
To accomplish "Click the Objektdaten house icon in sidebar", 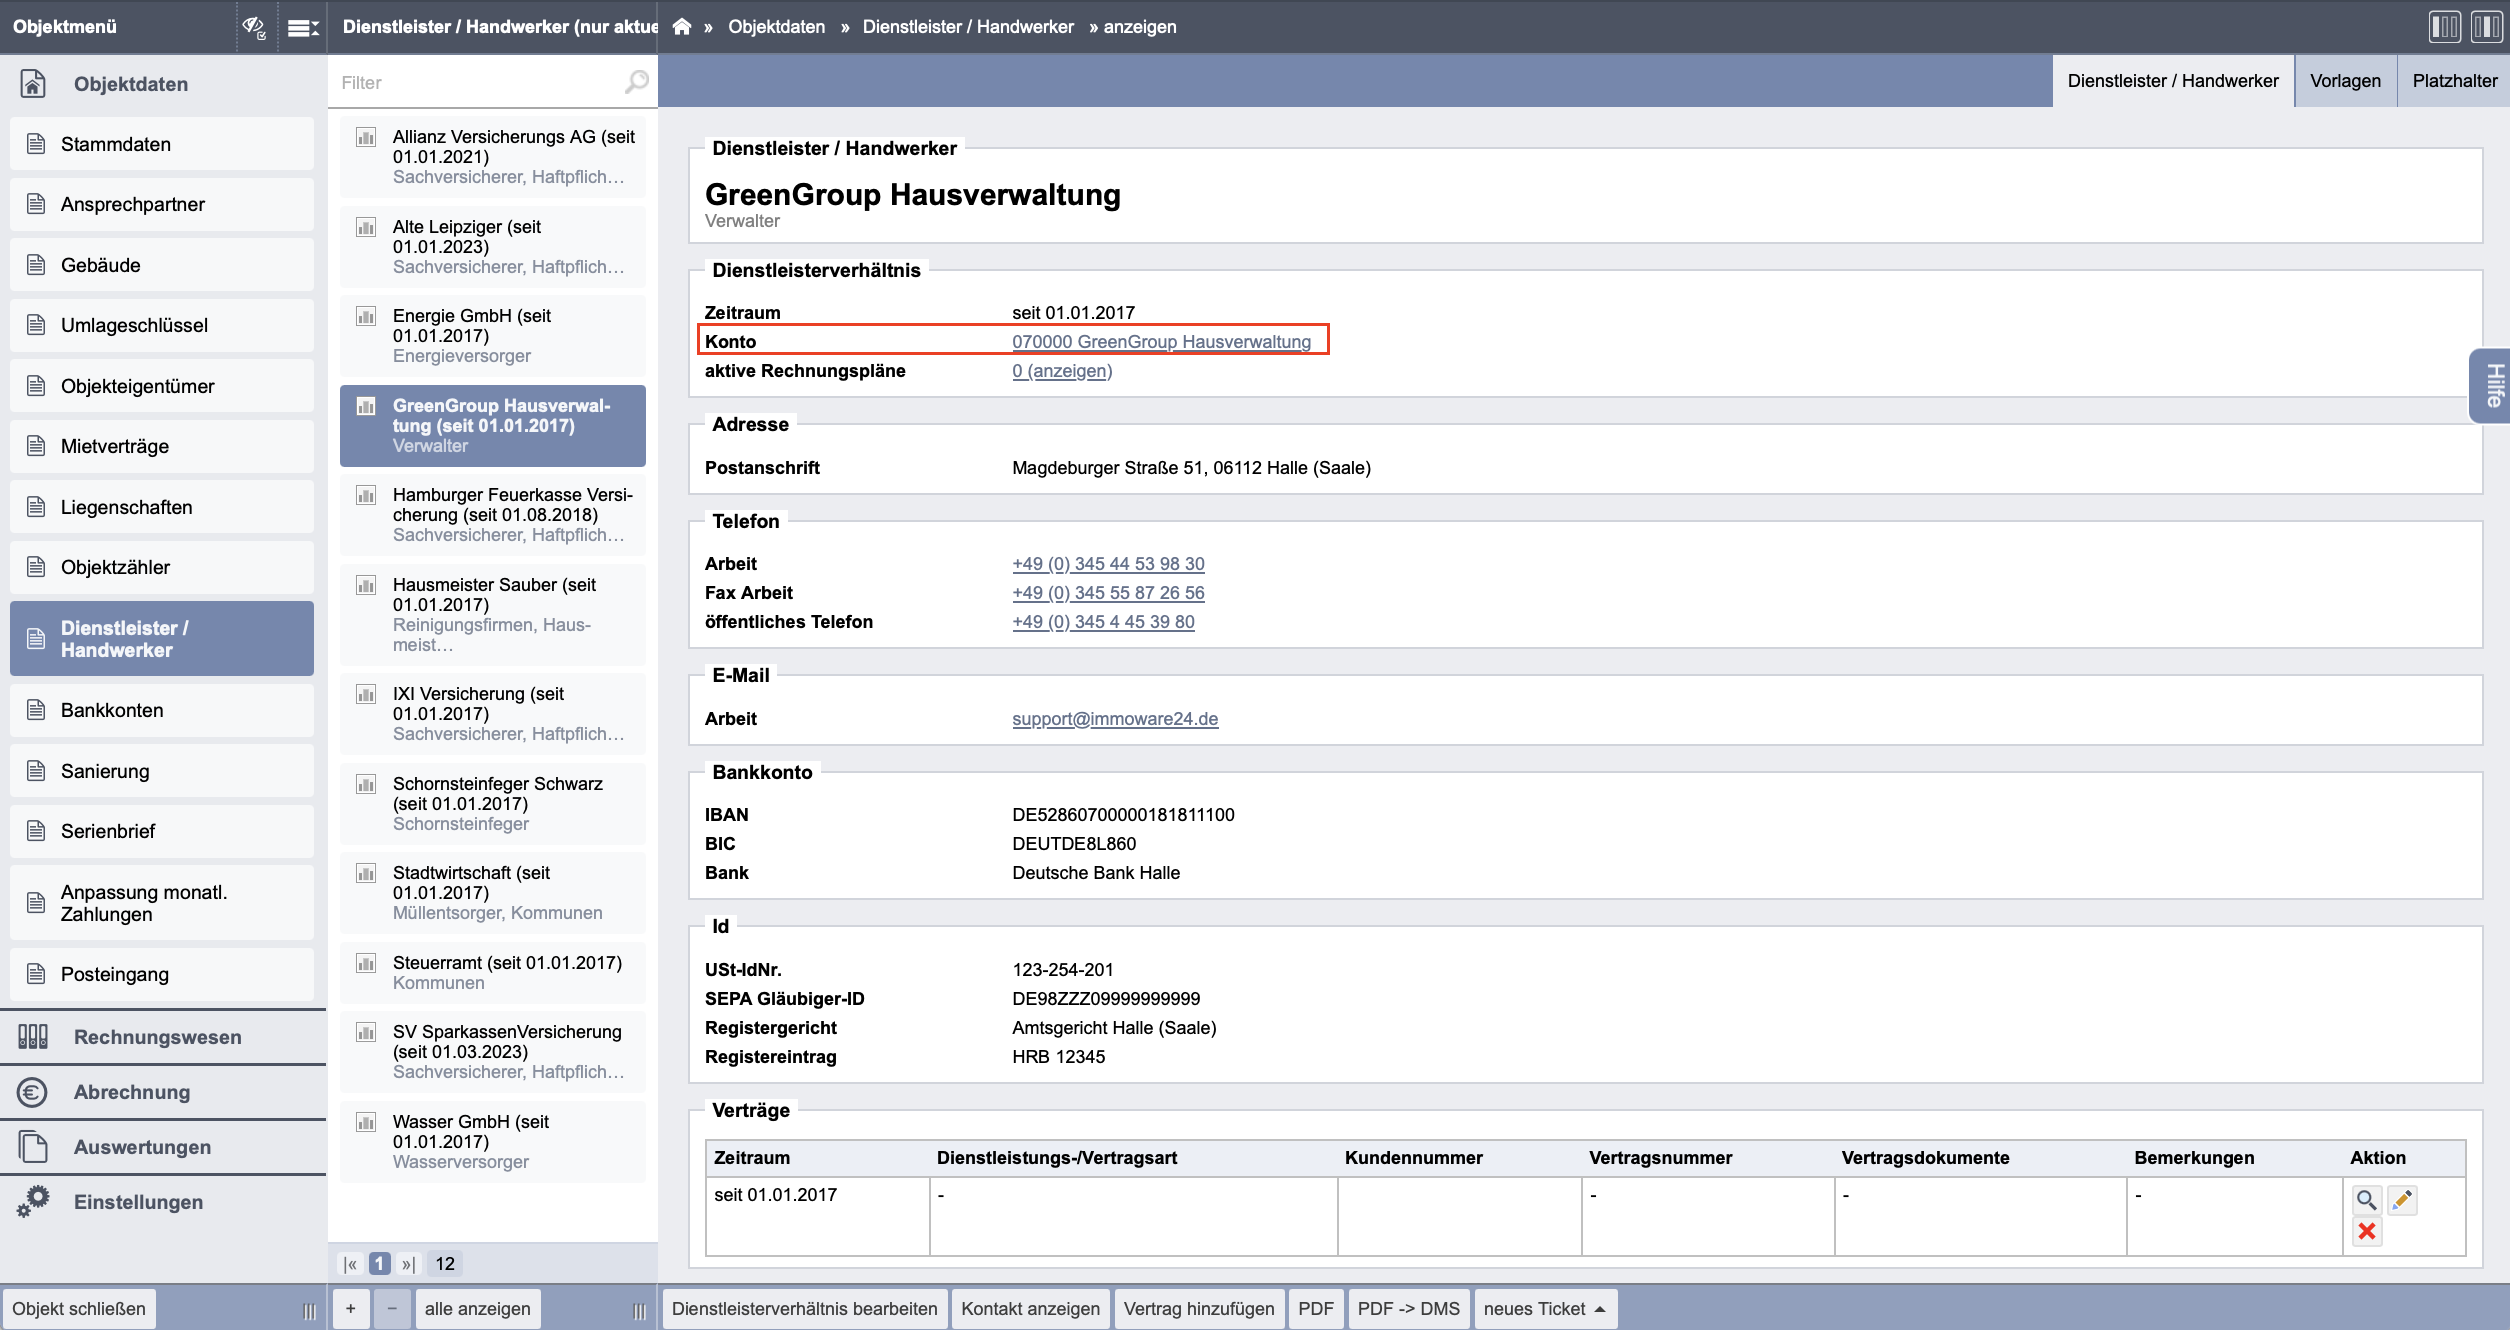I will coord(33,84).
